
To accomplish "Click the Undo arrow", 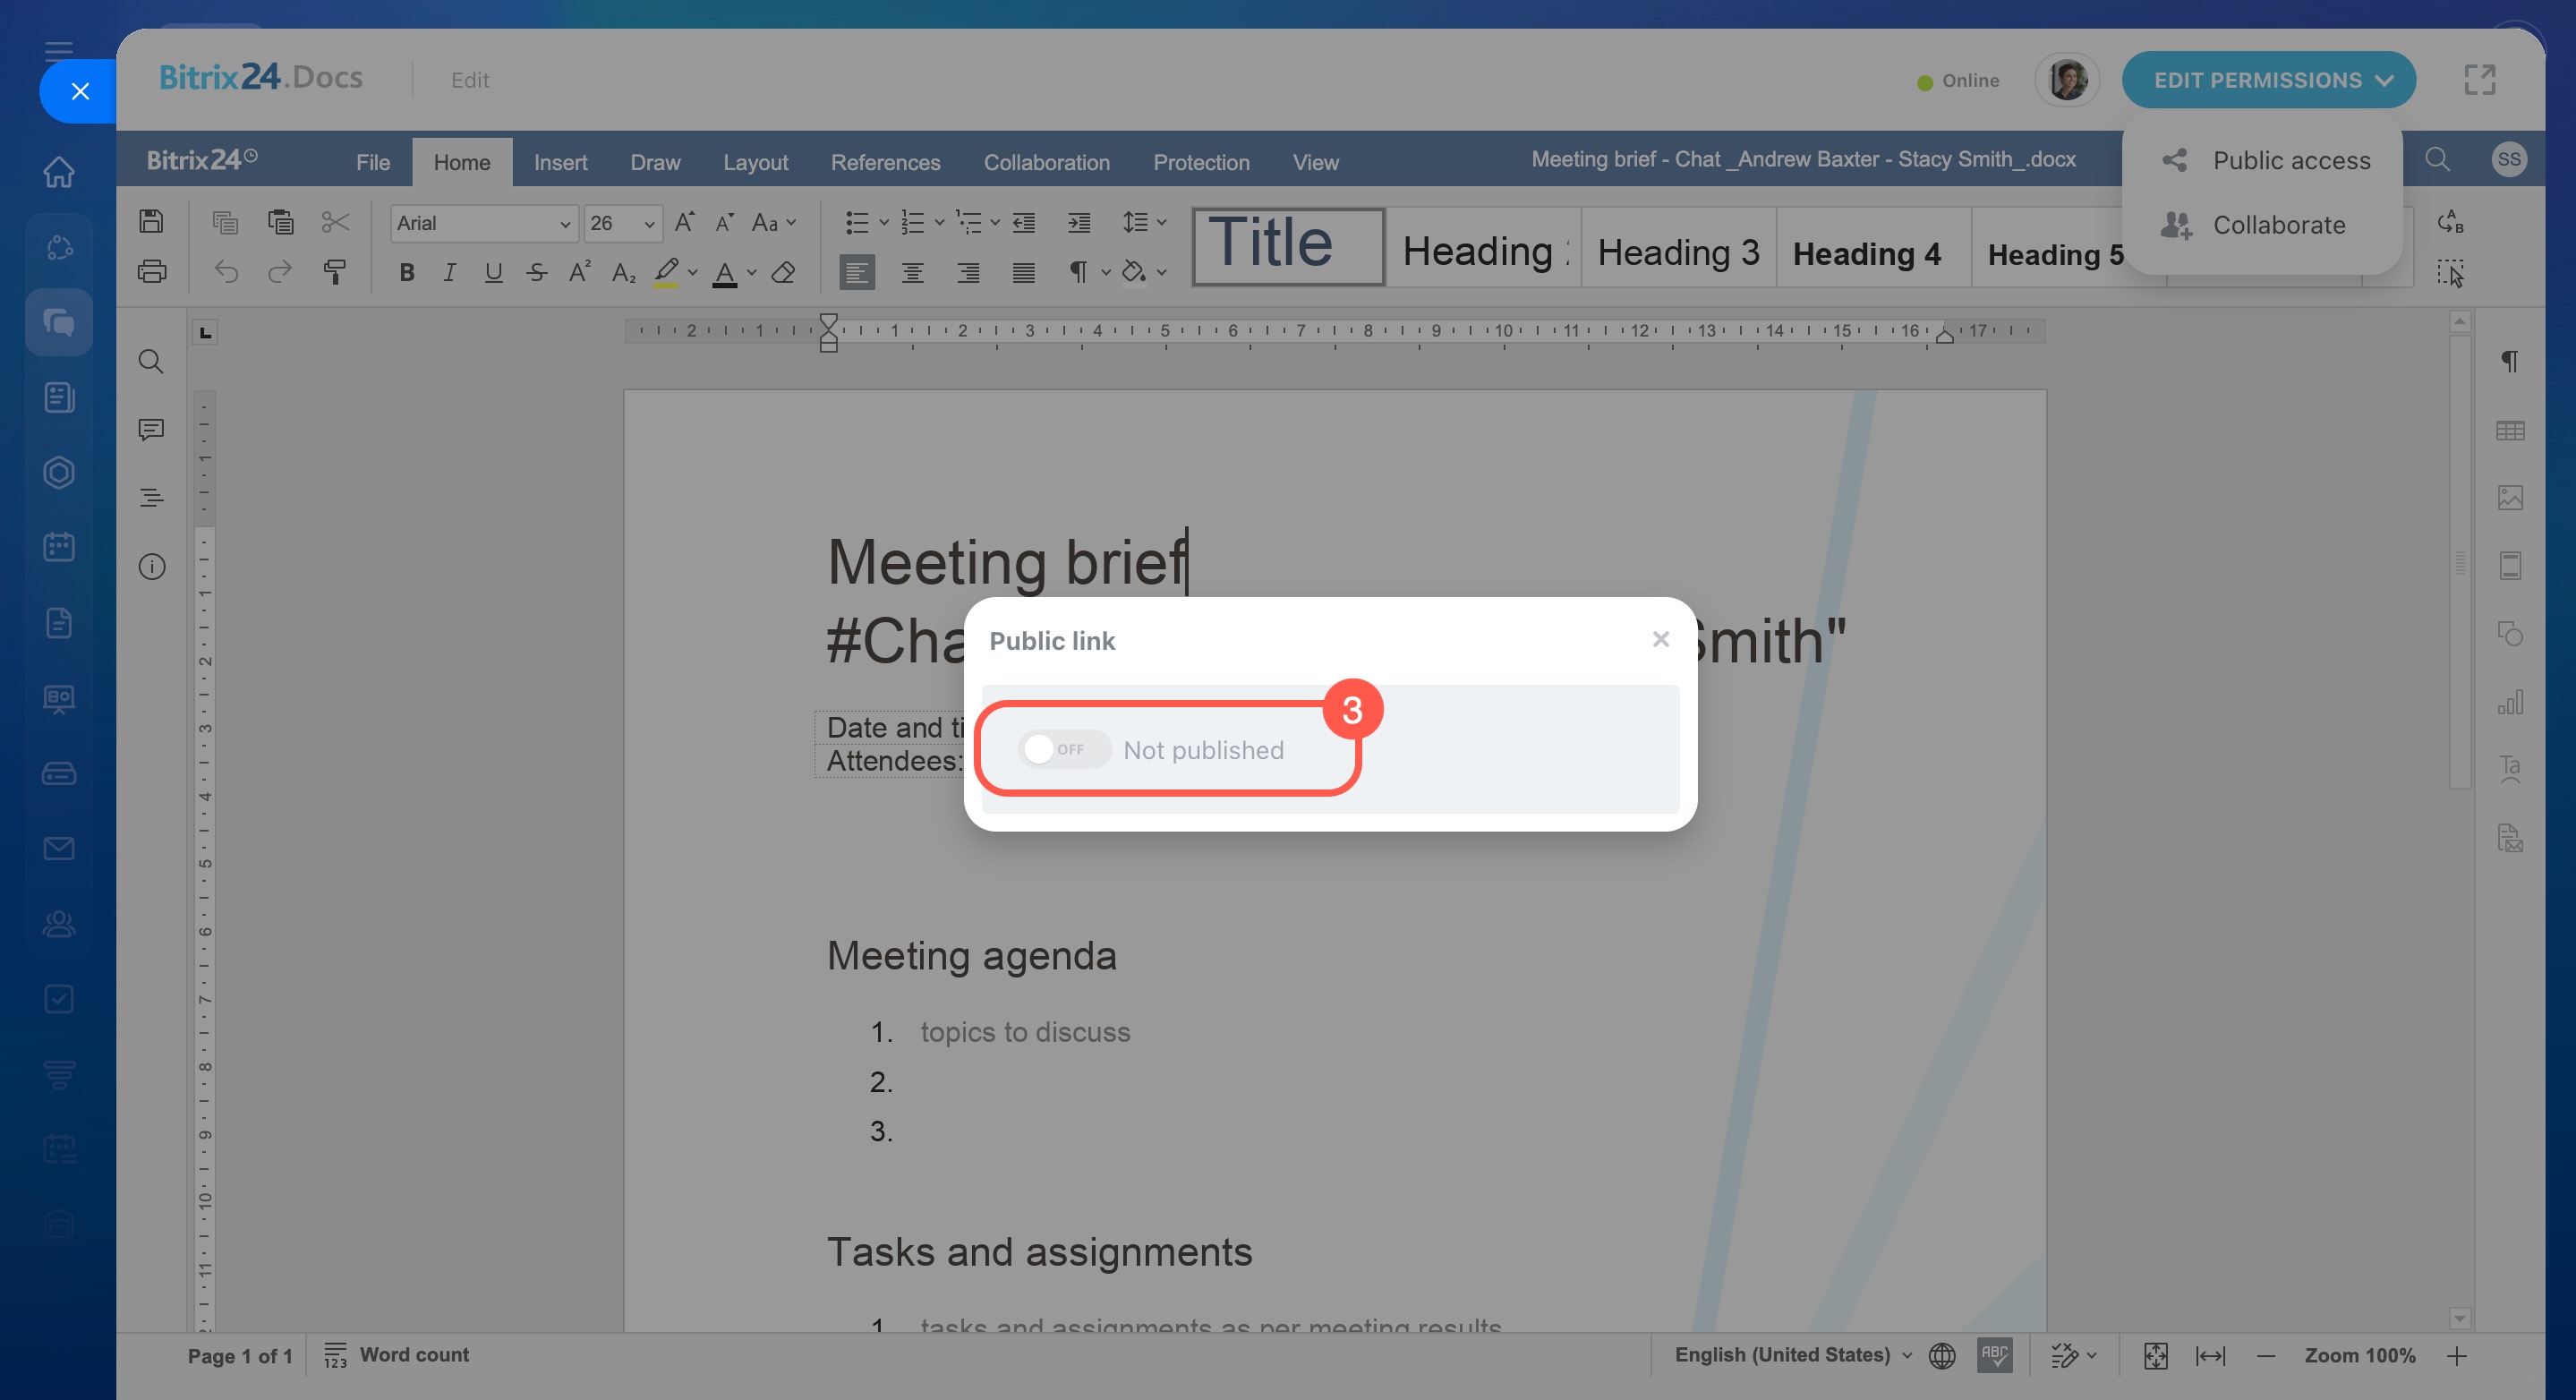I will point(227,271).
